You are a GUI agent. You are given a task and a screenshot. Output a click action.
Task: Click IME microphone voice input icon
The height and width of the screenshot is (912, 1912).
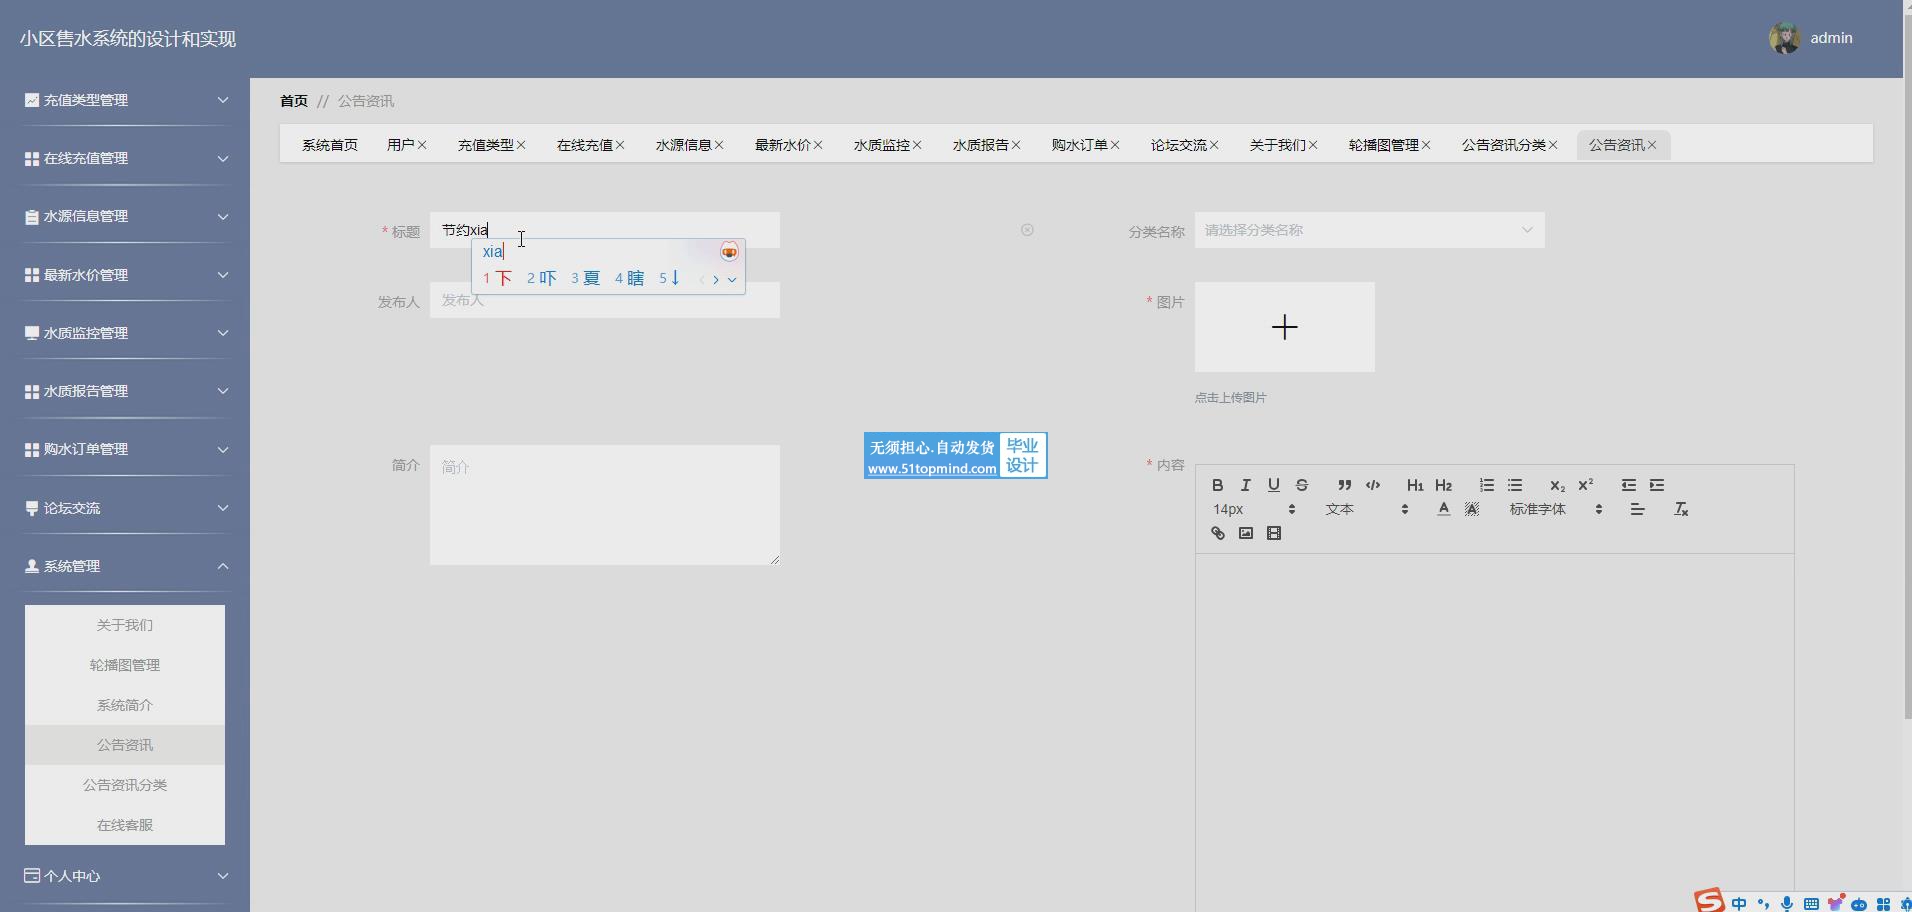(x=1787, y=904)
